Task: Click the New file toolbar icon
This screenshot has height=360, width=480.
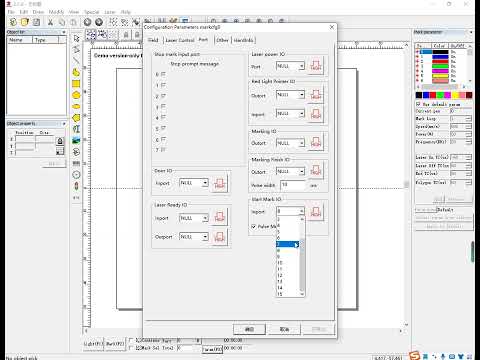Action: [x=13, y=22]
